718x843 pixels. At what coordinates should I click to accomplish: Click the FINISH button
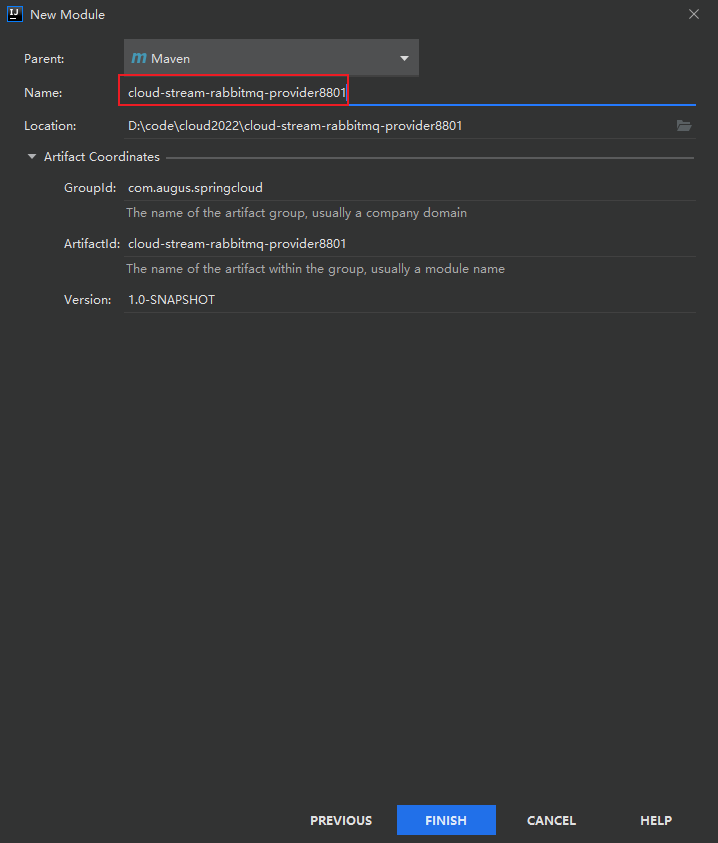click(446, 820)
